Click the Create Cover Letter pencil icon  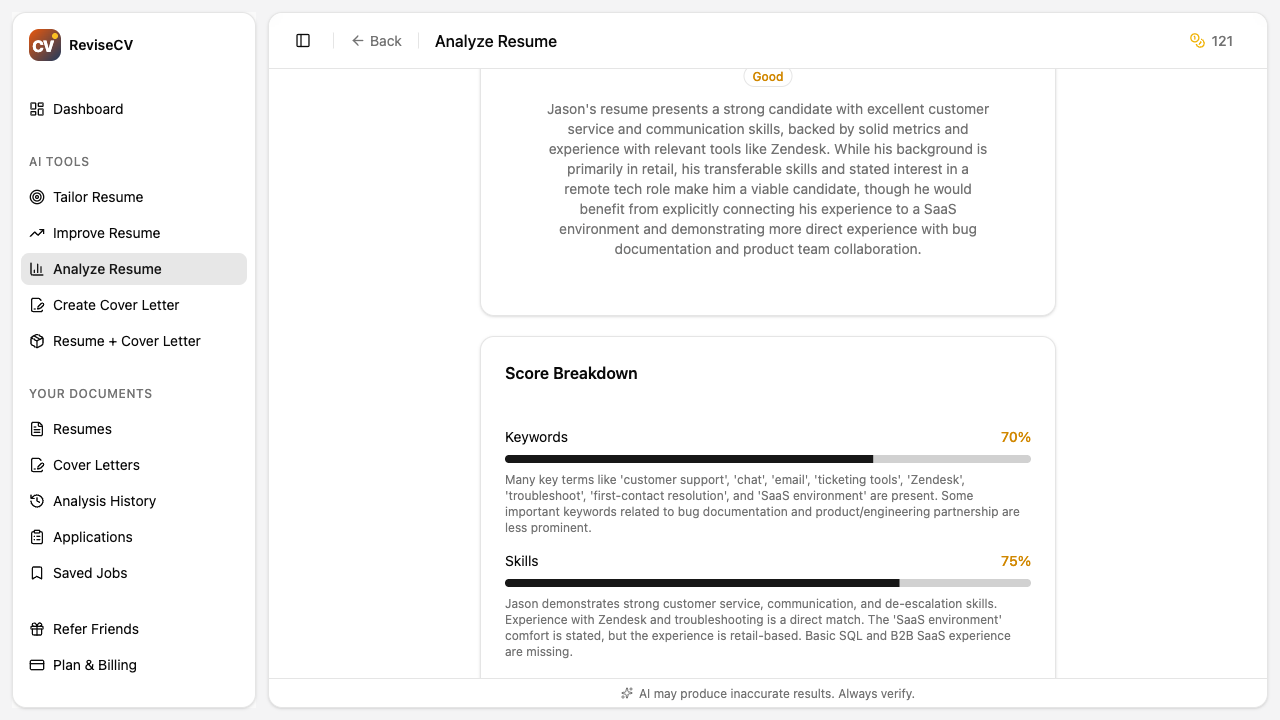[37, 305]
